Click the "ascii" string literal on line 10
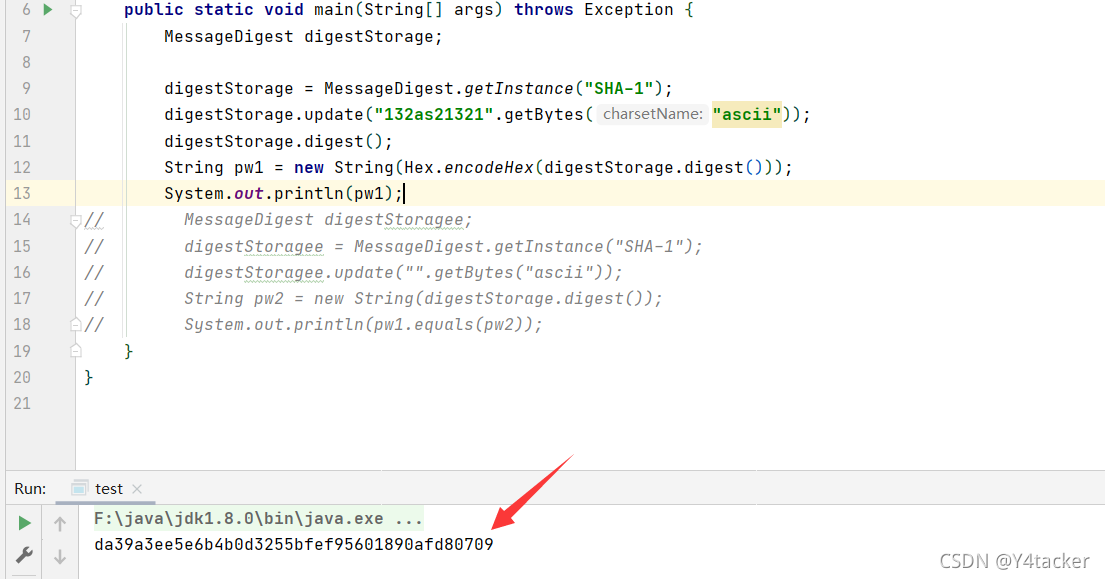 coord(747,114)
